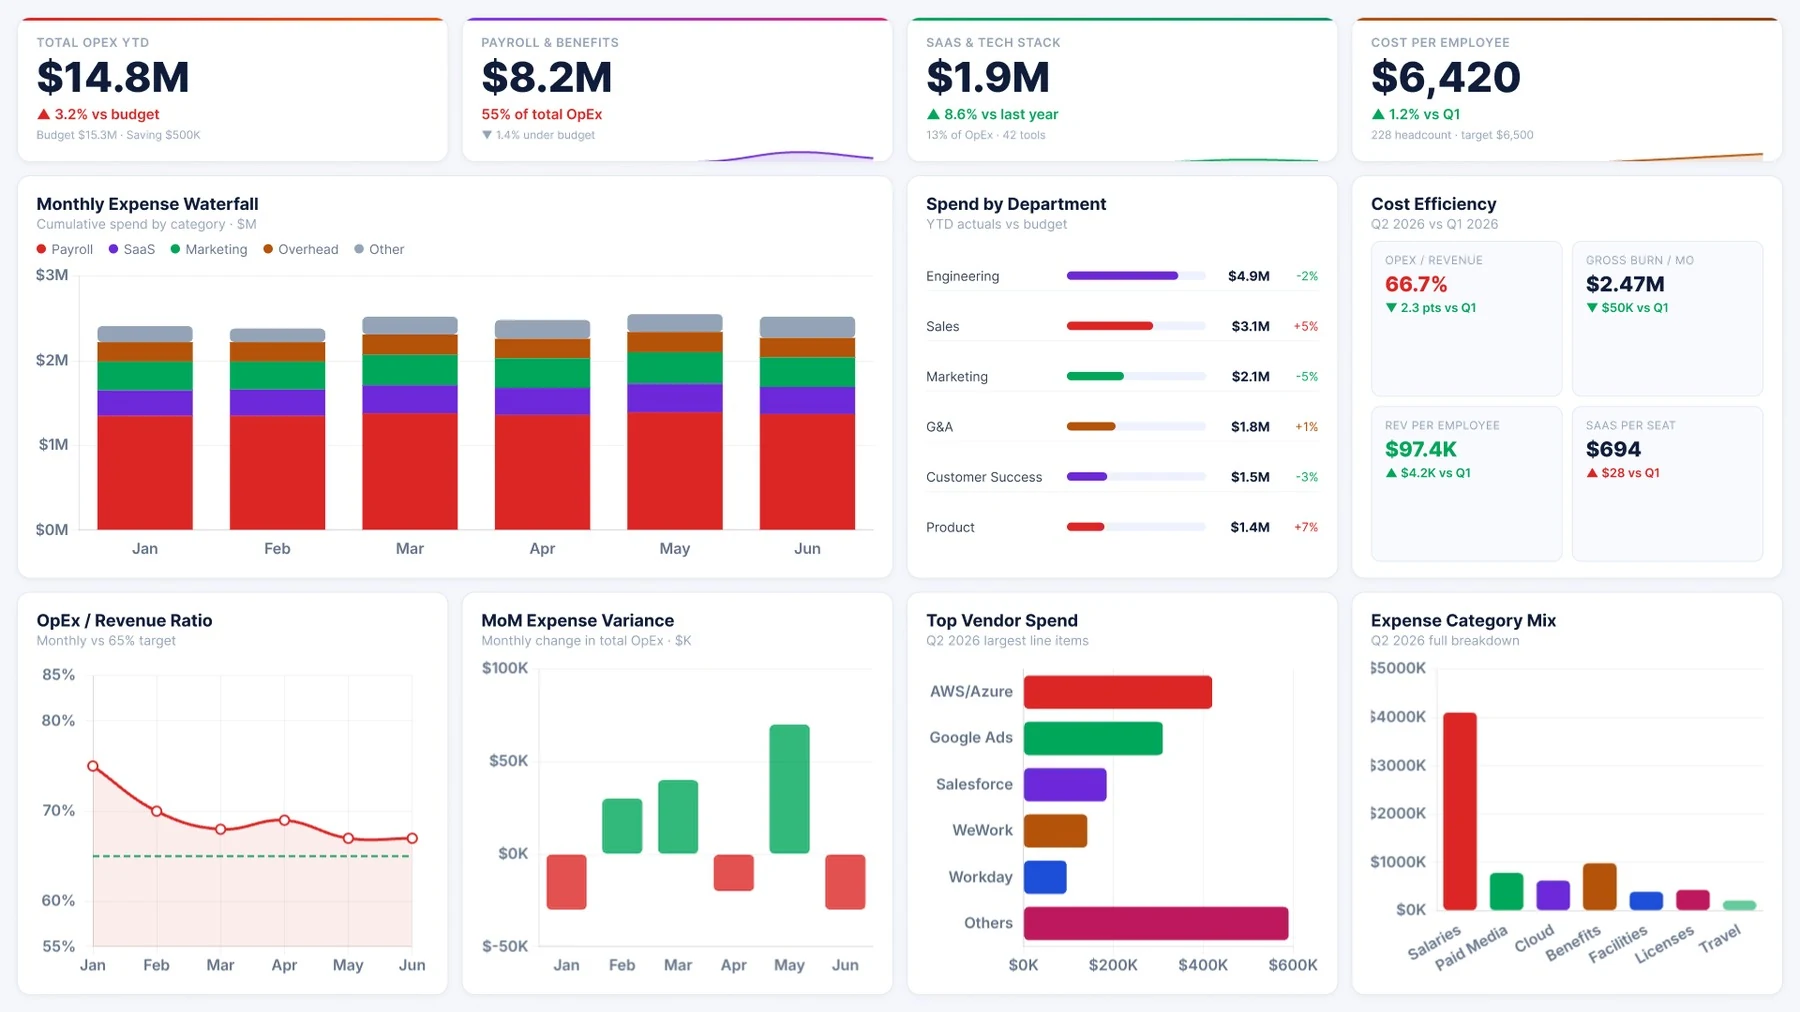Select the Google Ads vendor bar
The width and height of the screenshot is (1800, 1012).
point(1093,738)
